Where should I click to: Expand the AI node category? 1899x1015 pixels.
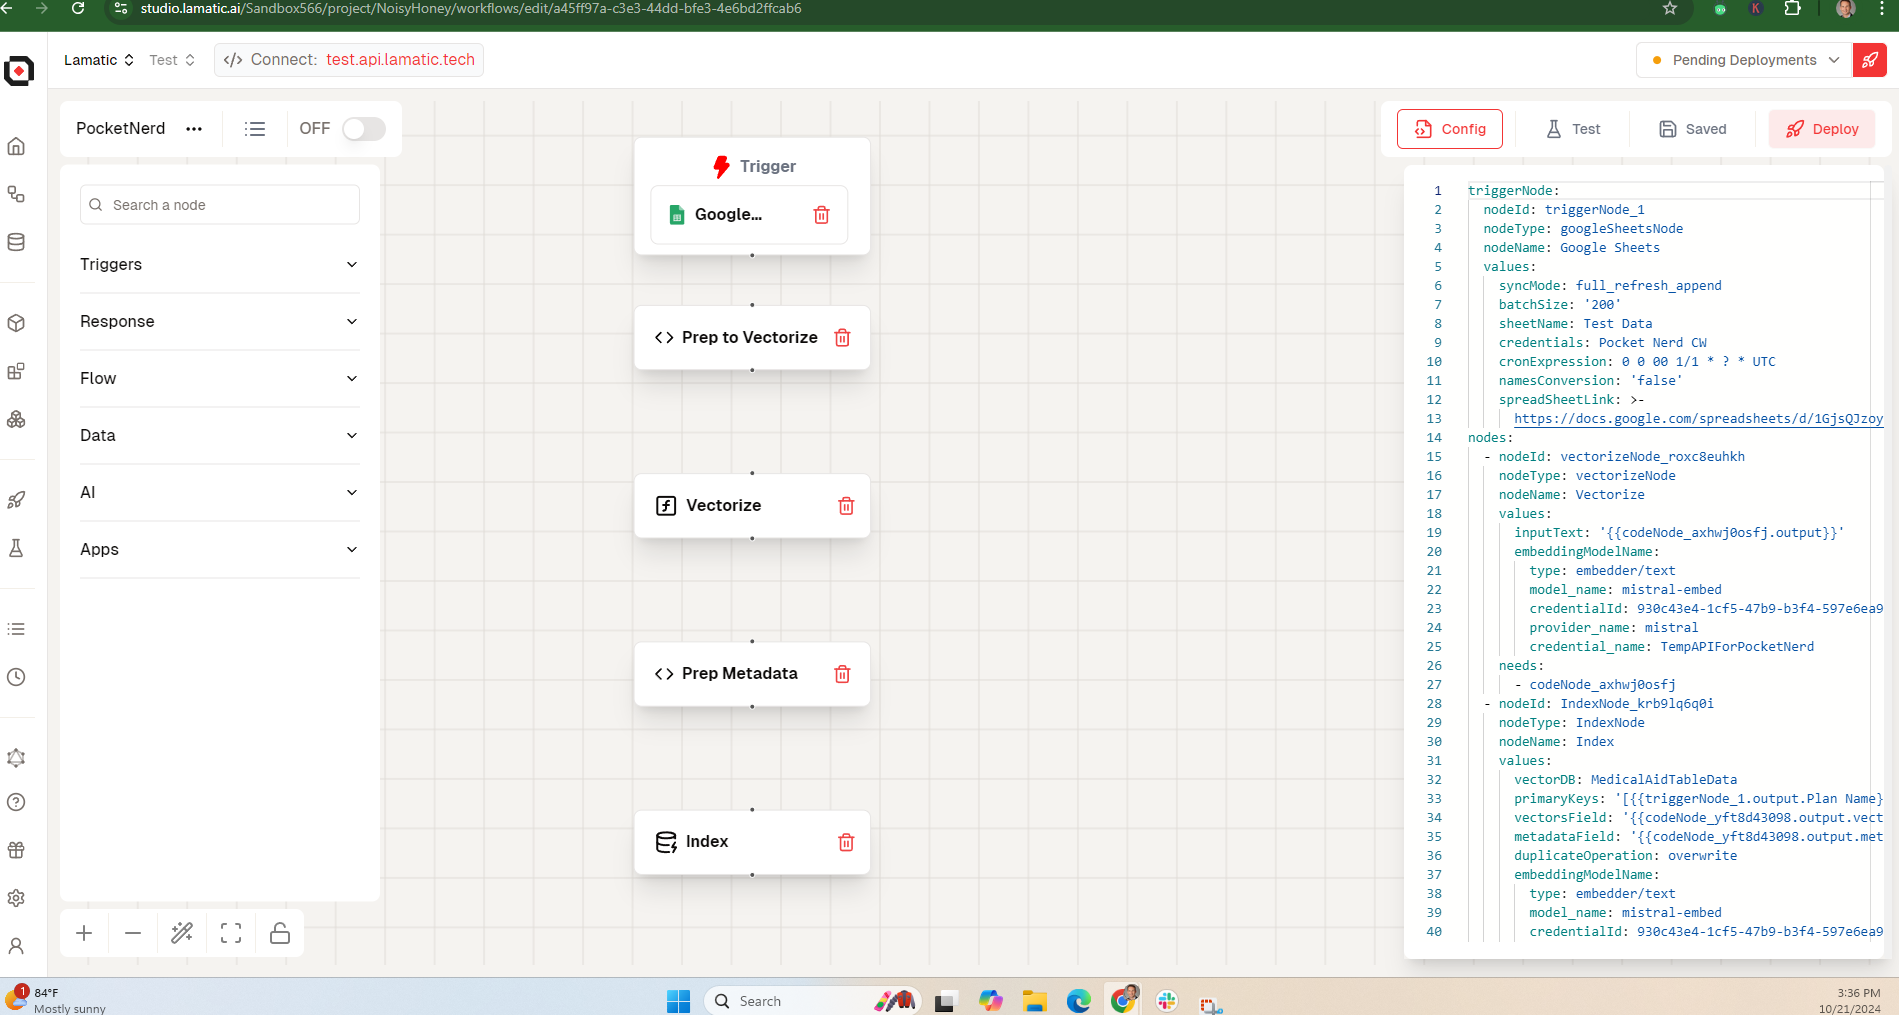[x=219, y=492]
